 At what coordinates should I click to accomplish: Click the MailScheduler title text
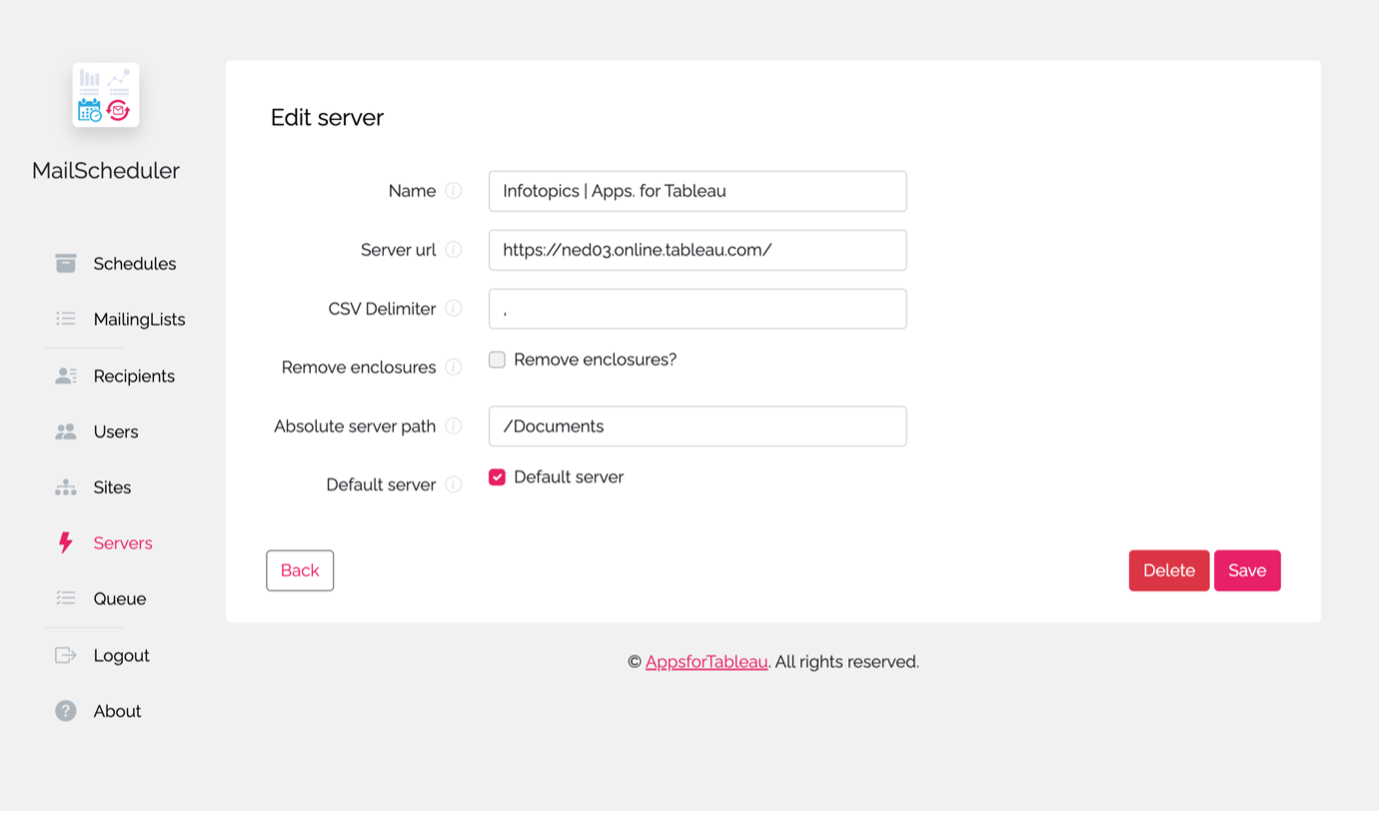(x=106, y=170)
